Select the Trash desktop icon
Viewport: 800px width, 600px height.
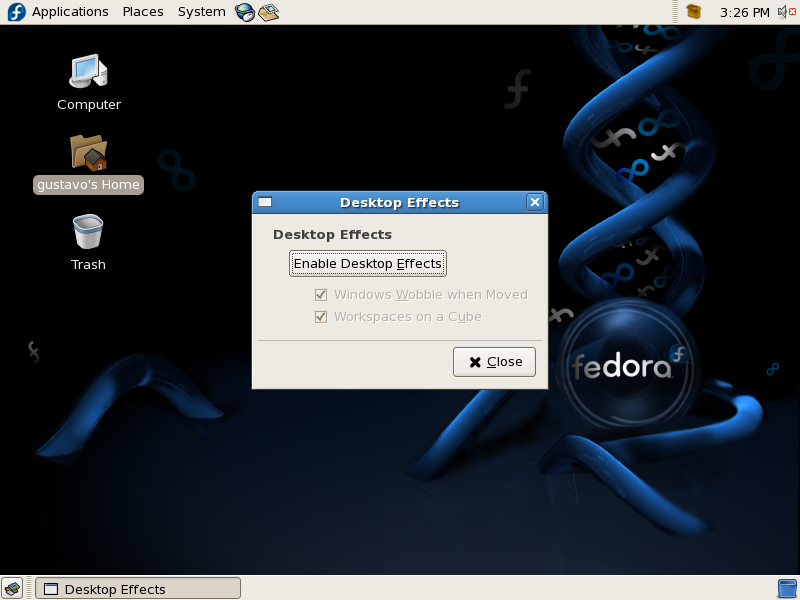[x=88, y=232]
